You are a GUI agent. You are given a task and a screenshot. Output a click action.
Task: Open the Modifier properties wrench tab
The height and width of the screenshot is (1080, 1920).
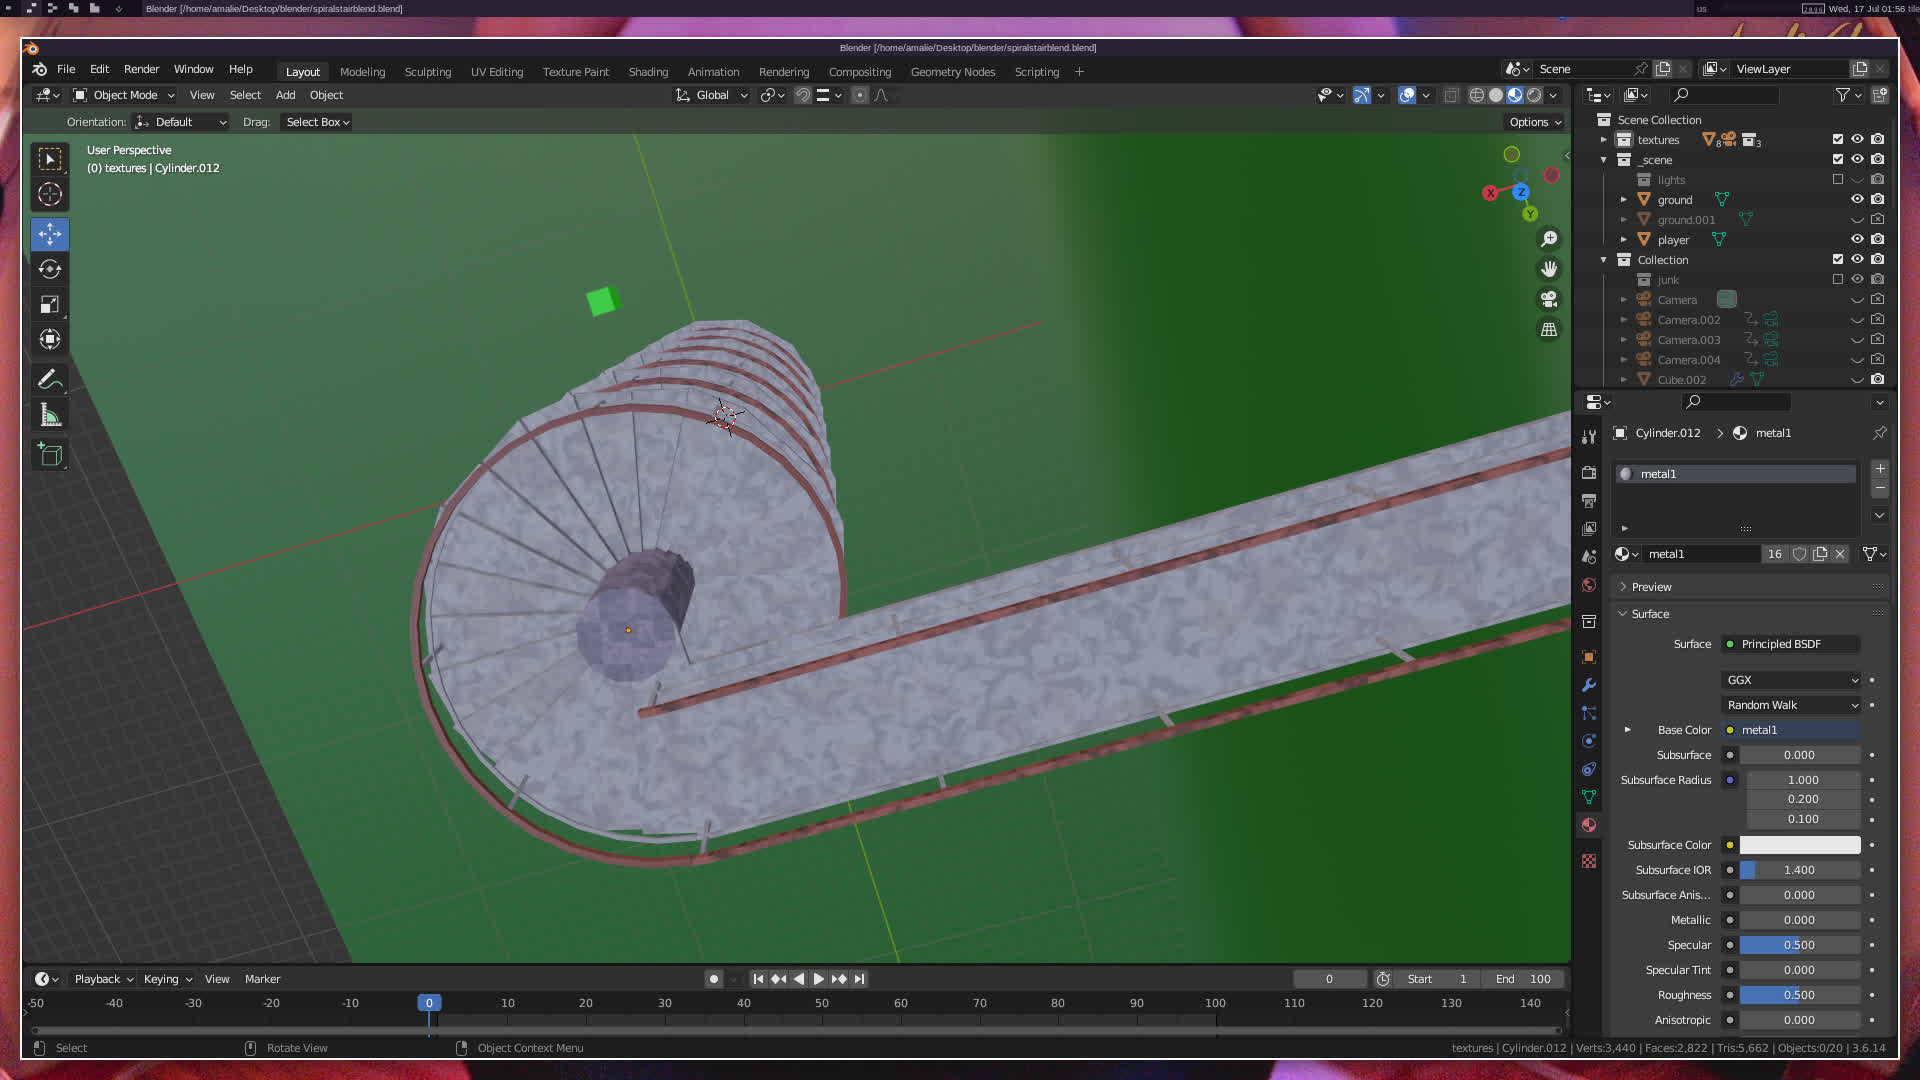point(1589,685)
